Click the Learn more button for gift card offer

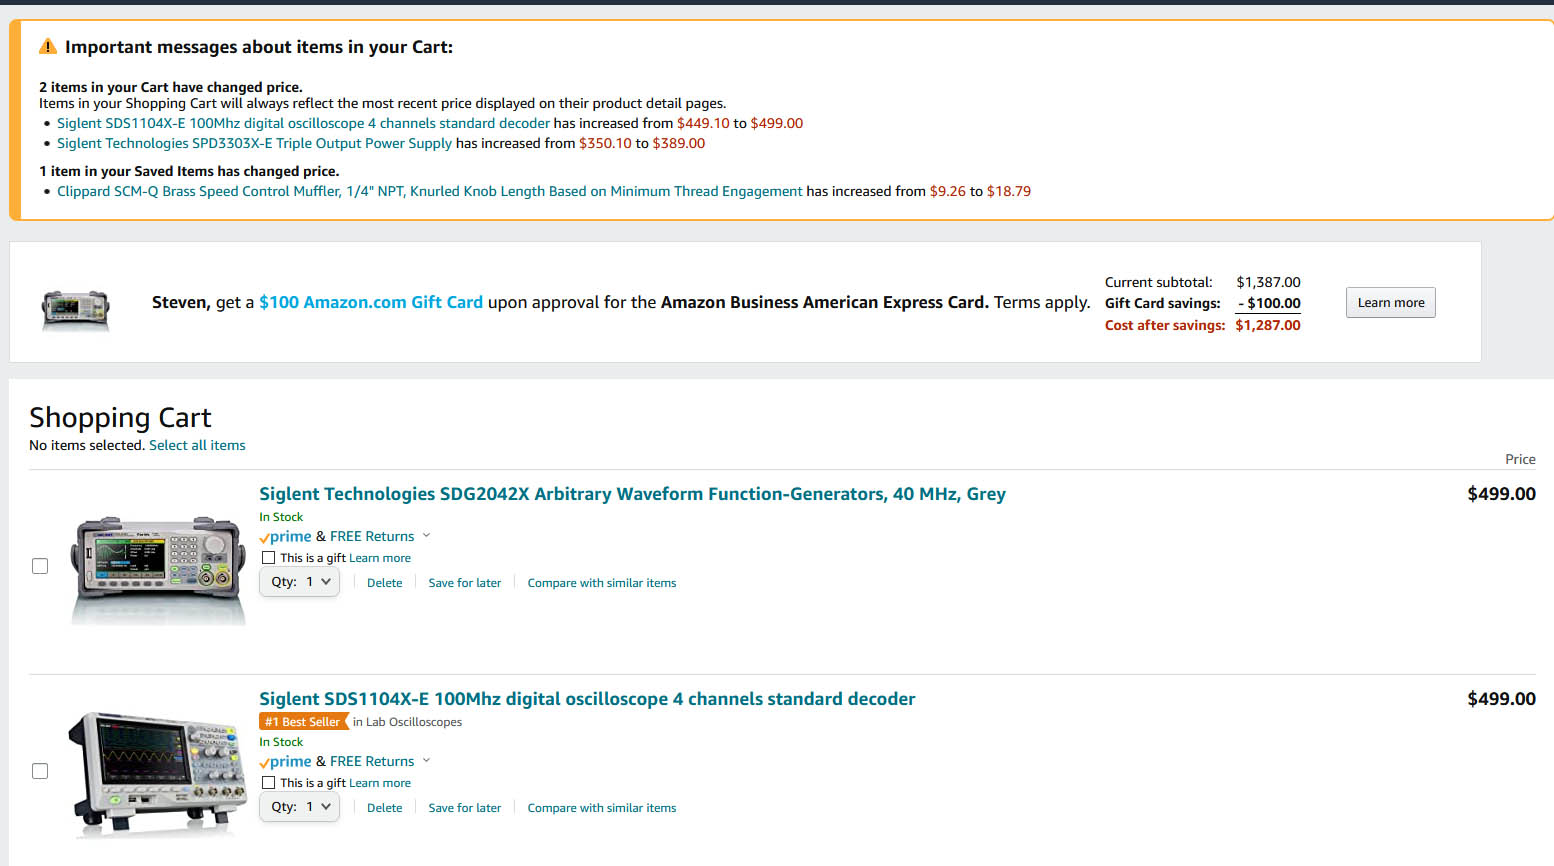tap(1390, 303)
